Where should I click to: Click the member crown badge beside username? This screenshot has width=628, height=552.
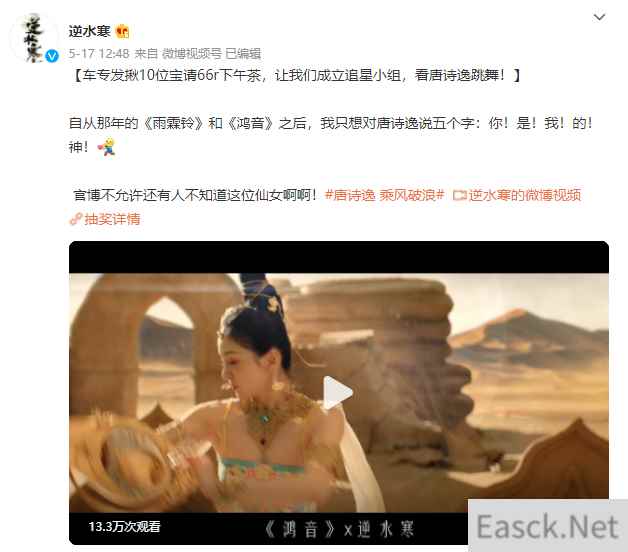[123, 32]
